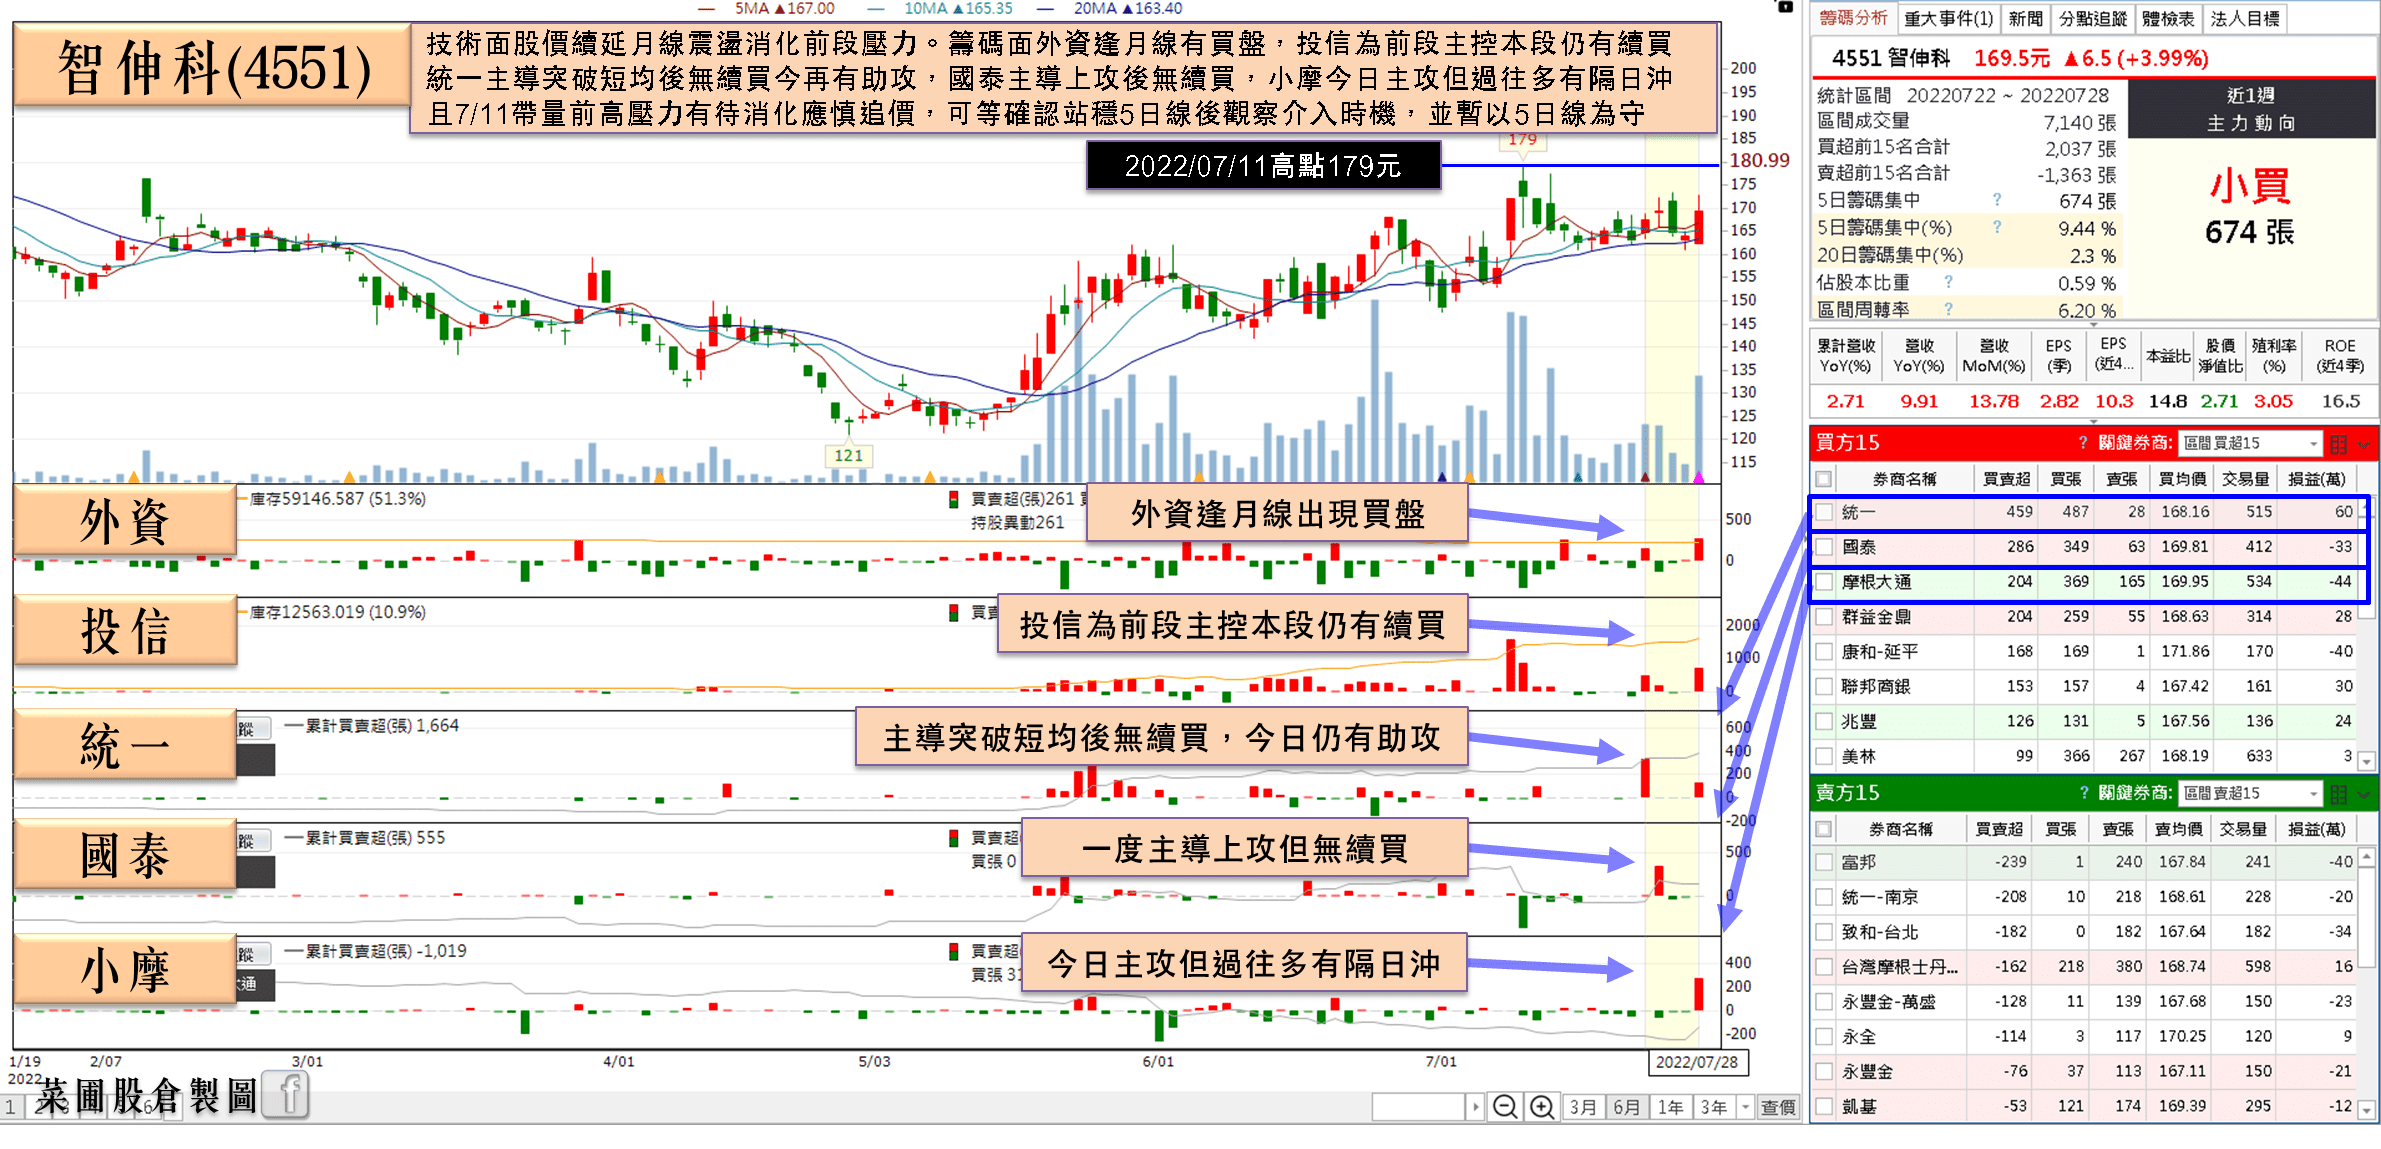Image resolution: width=2381 pixels, height=1149 pixels.
Task: Check the box for broker 群益金鼎
Action: pos(1825,617)
